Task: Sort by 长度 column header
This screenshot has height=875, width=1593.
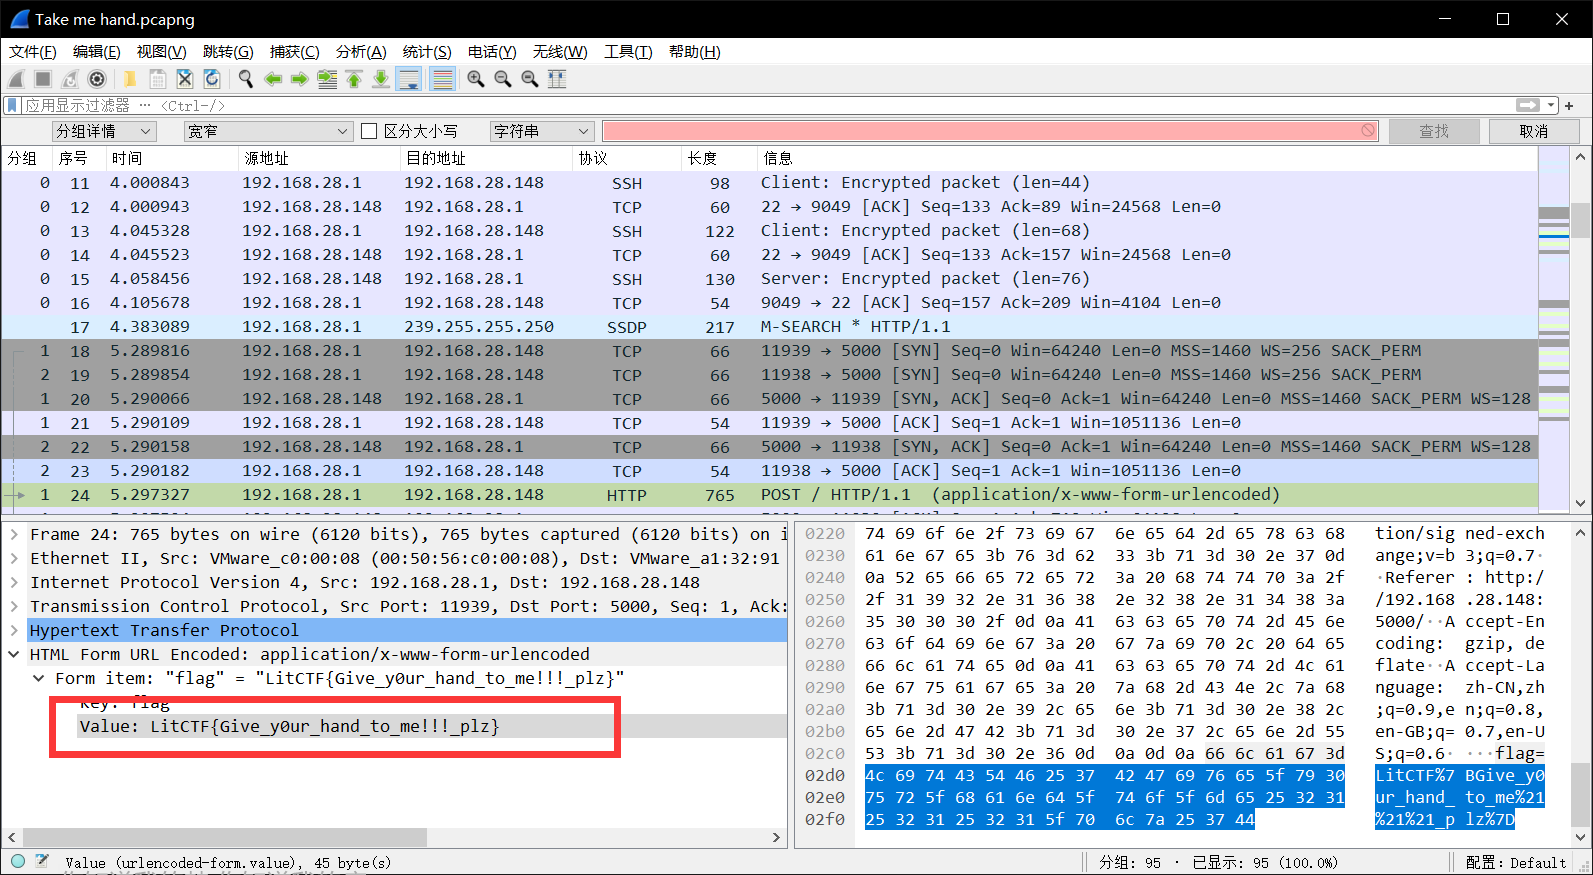Action: (x=719, y=158)
